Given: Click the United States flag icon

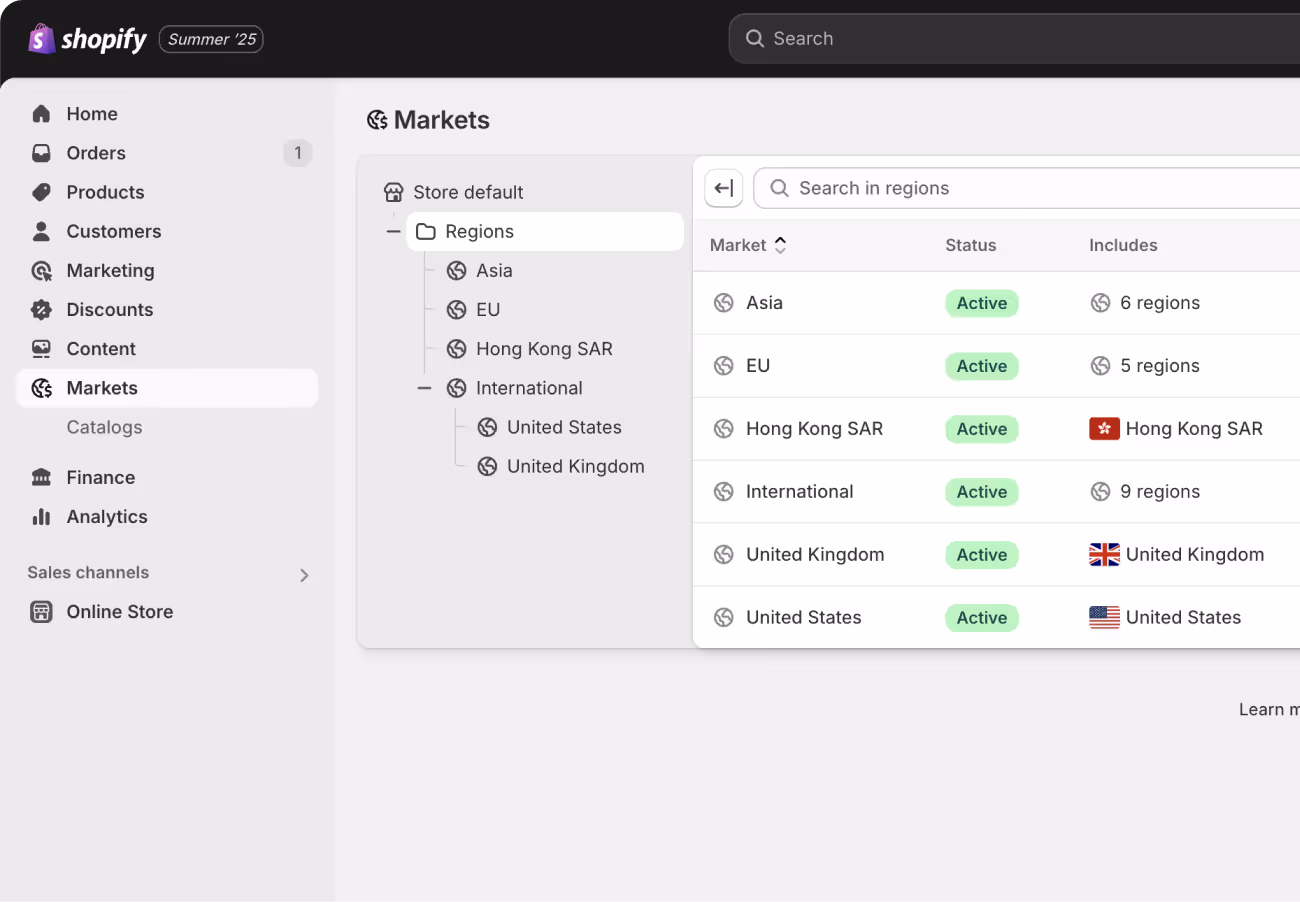Looking at the screenshot, I should [x=1104, y=618].
